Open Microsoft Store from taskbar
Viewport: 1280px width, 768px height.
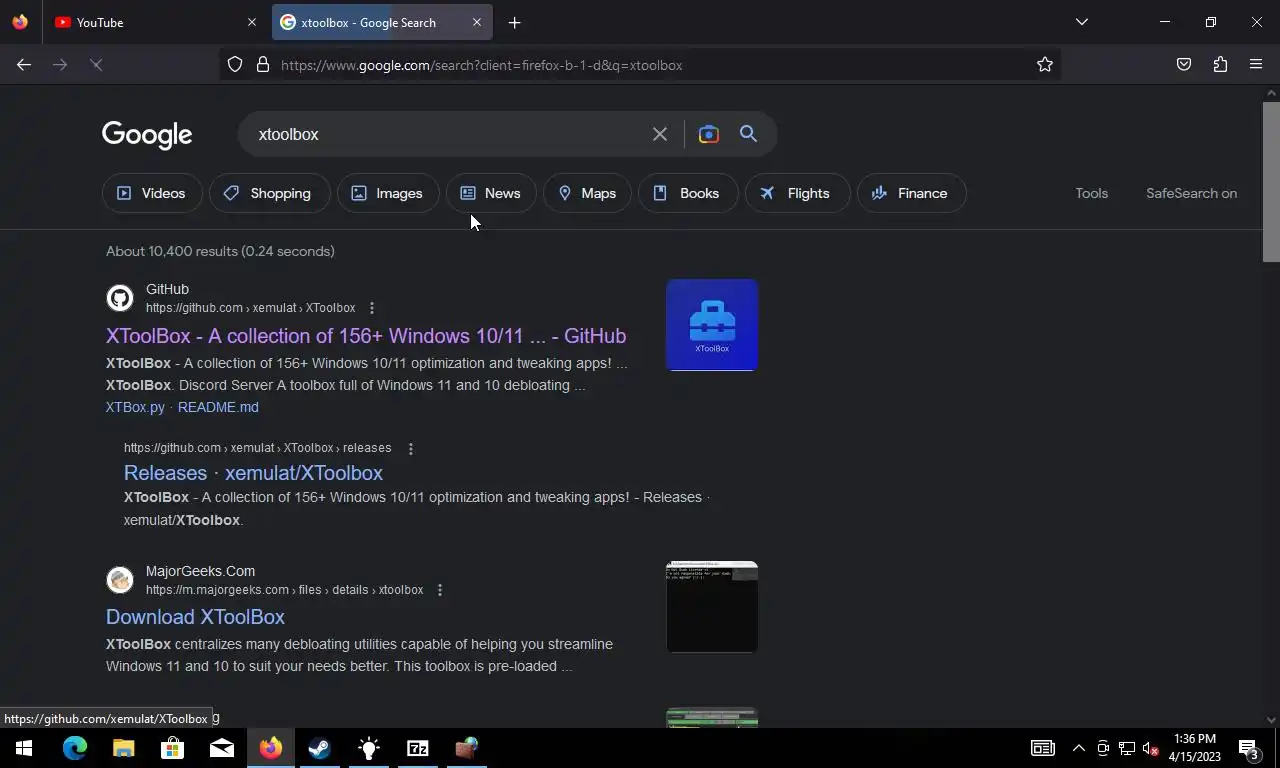click(x=172, y=748)
